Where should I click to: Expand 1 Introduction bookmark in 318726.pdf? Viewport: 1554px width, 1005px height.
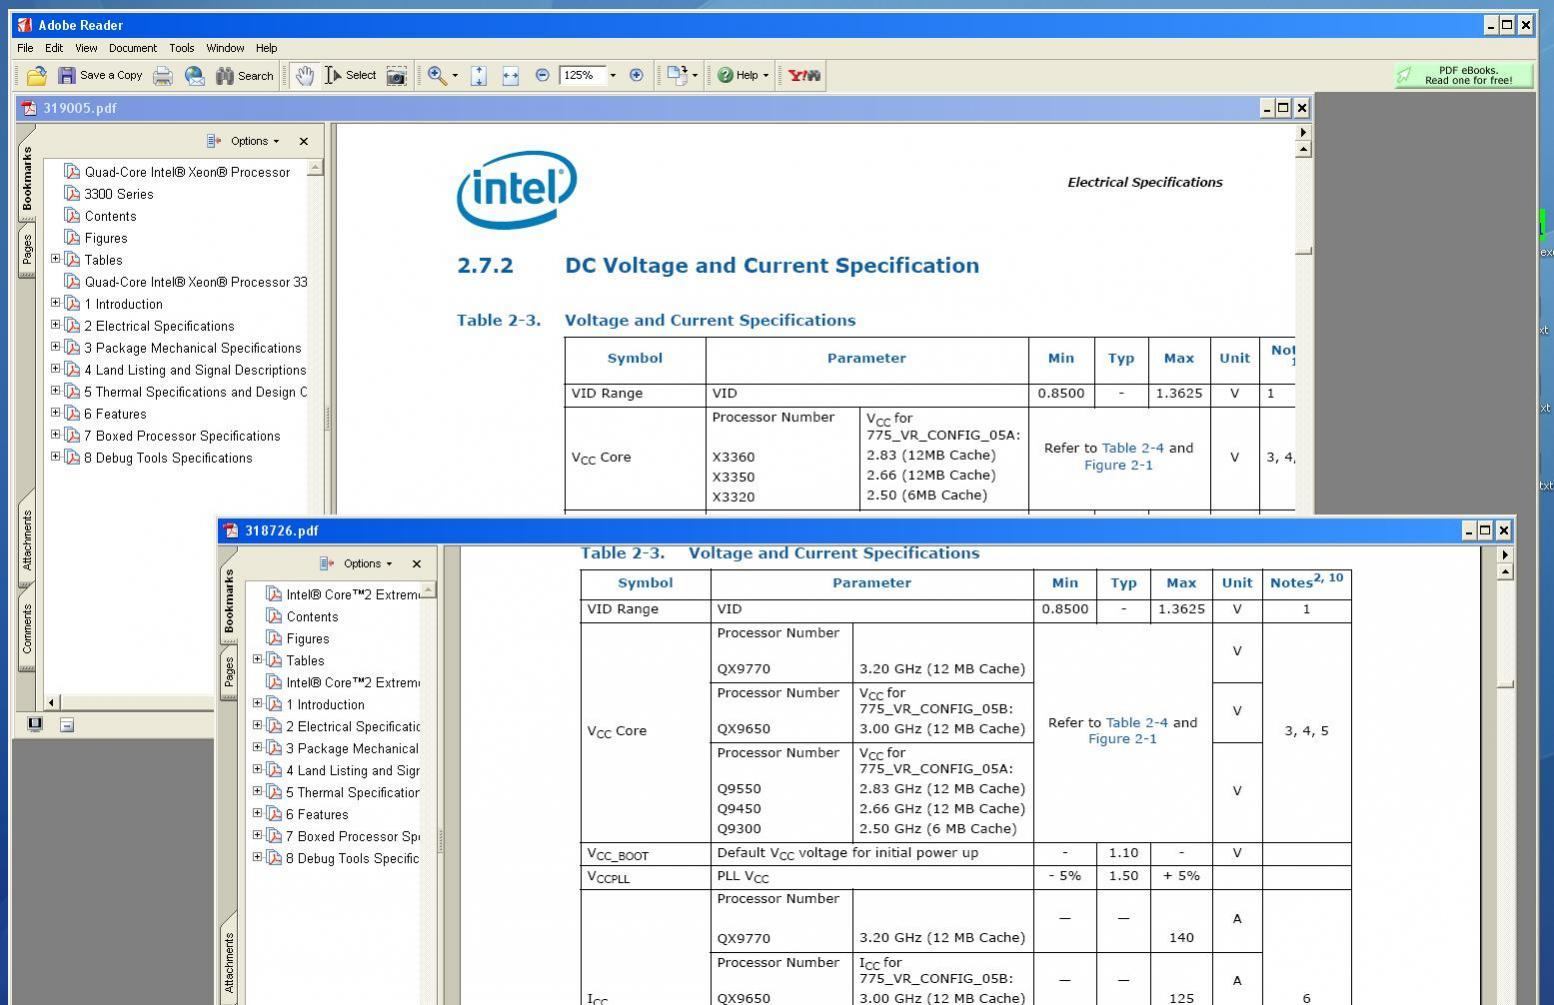click(257, 703)
